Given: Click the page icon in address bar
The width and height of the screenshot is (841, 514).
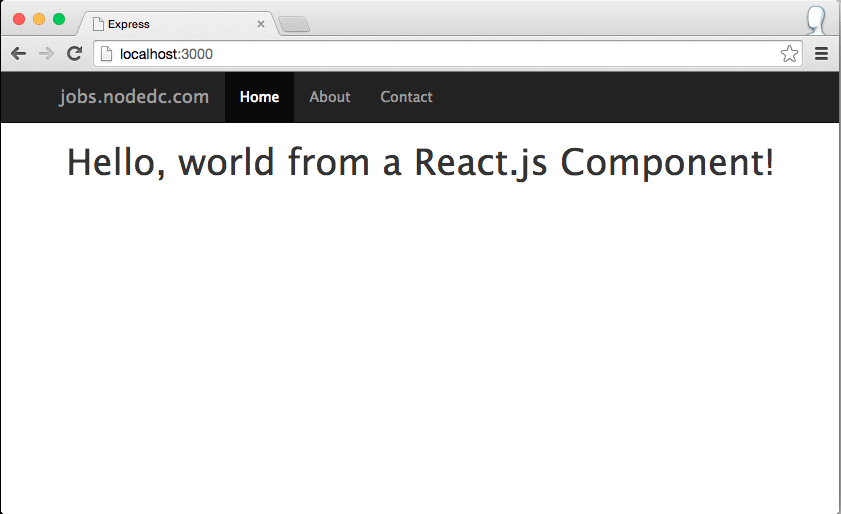Looking at the screenshot, I should click(106, 54).
